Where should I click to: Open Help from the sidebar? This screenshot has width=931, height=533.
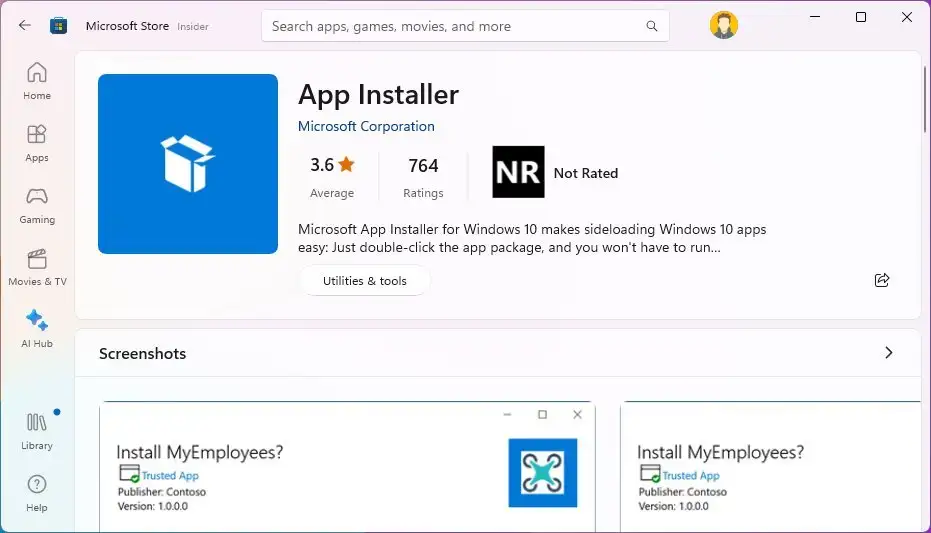tap(37, 493)
